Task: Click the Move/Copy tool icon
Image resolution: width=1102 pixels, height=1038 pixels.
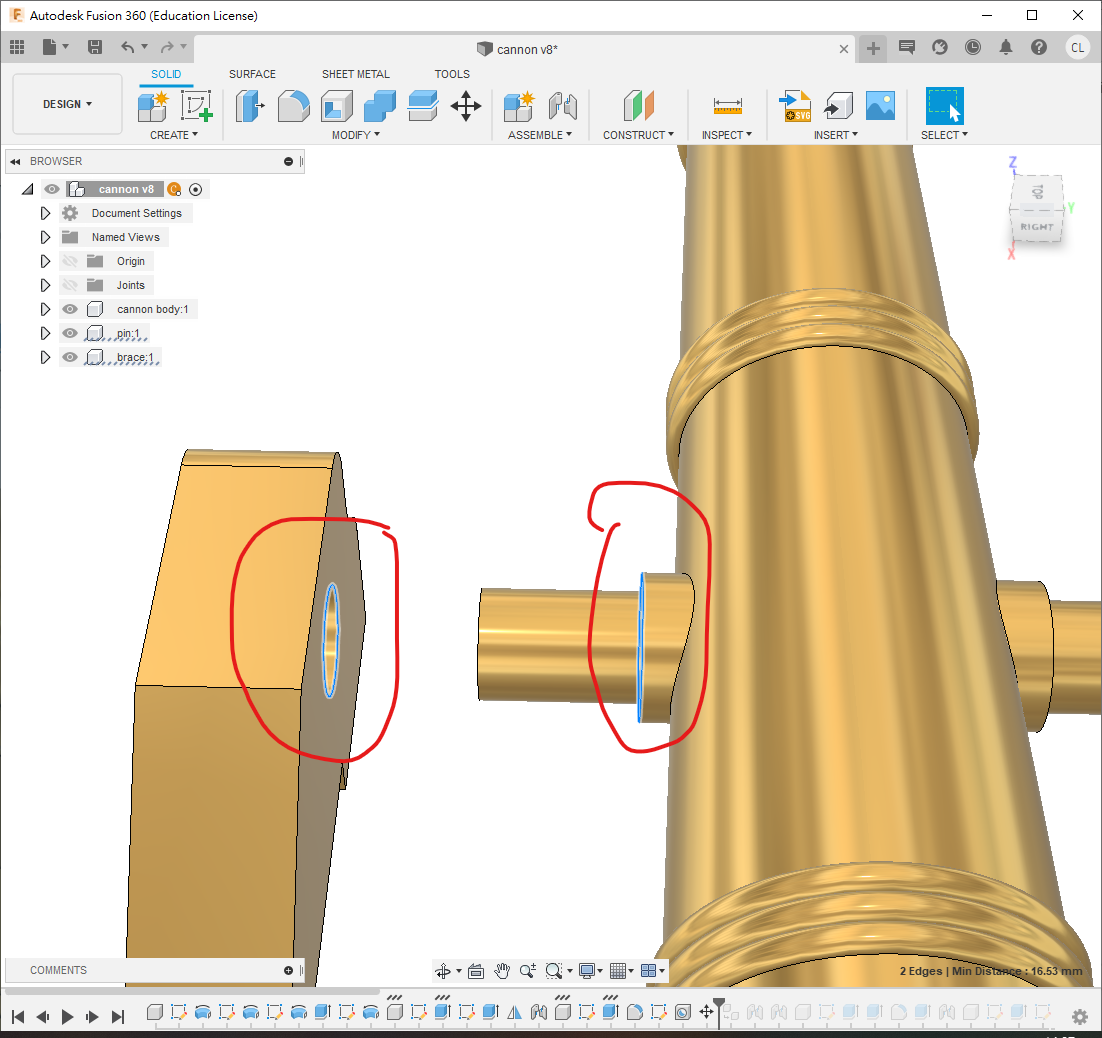Action: (466, 105)
